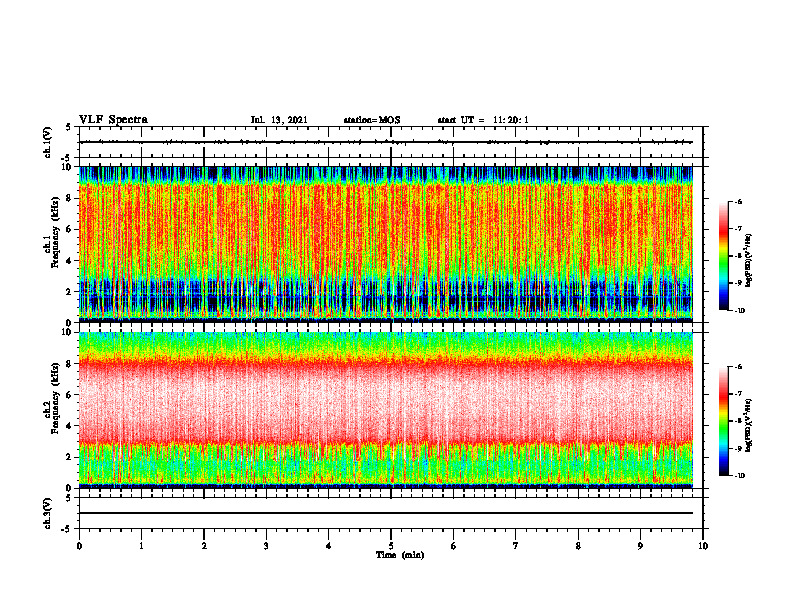Click the color scale unit label beside ch.1 colorbar
The height and width of the screenshot is (612, 792).
click(x=749, y=261)
